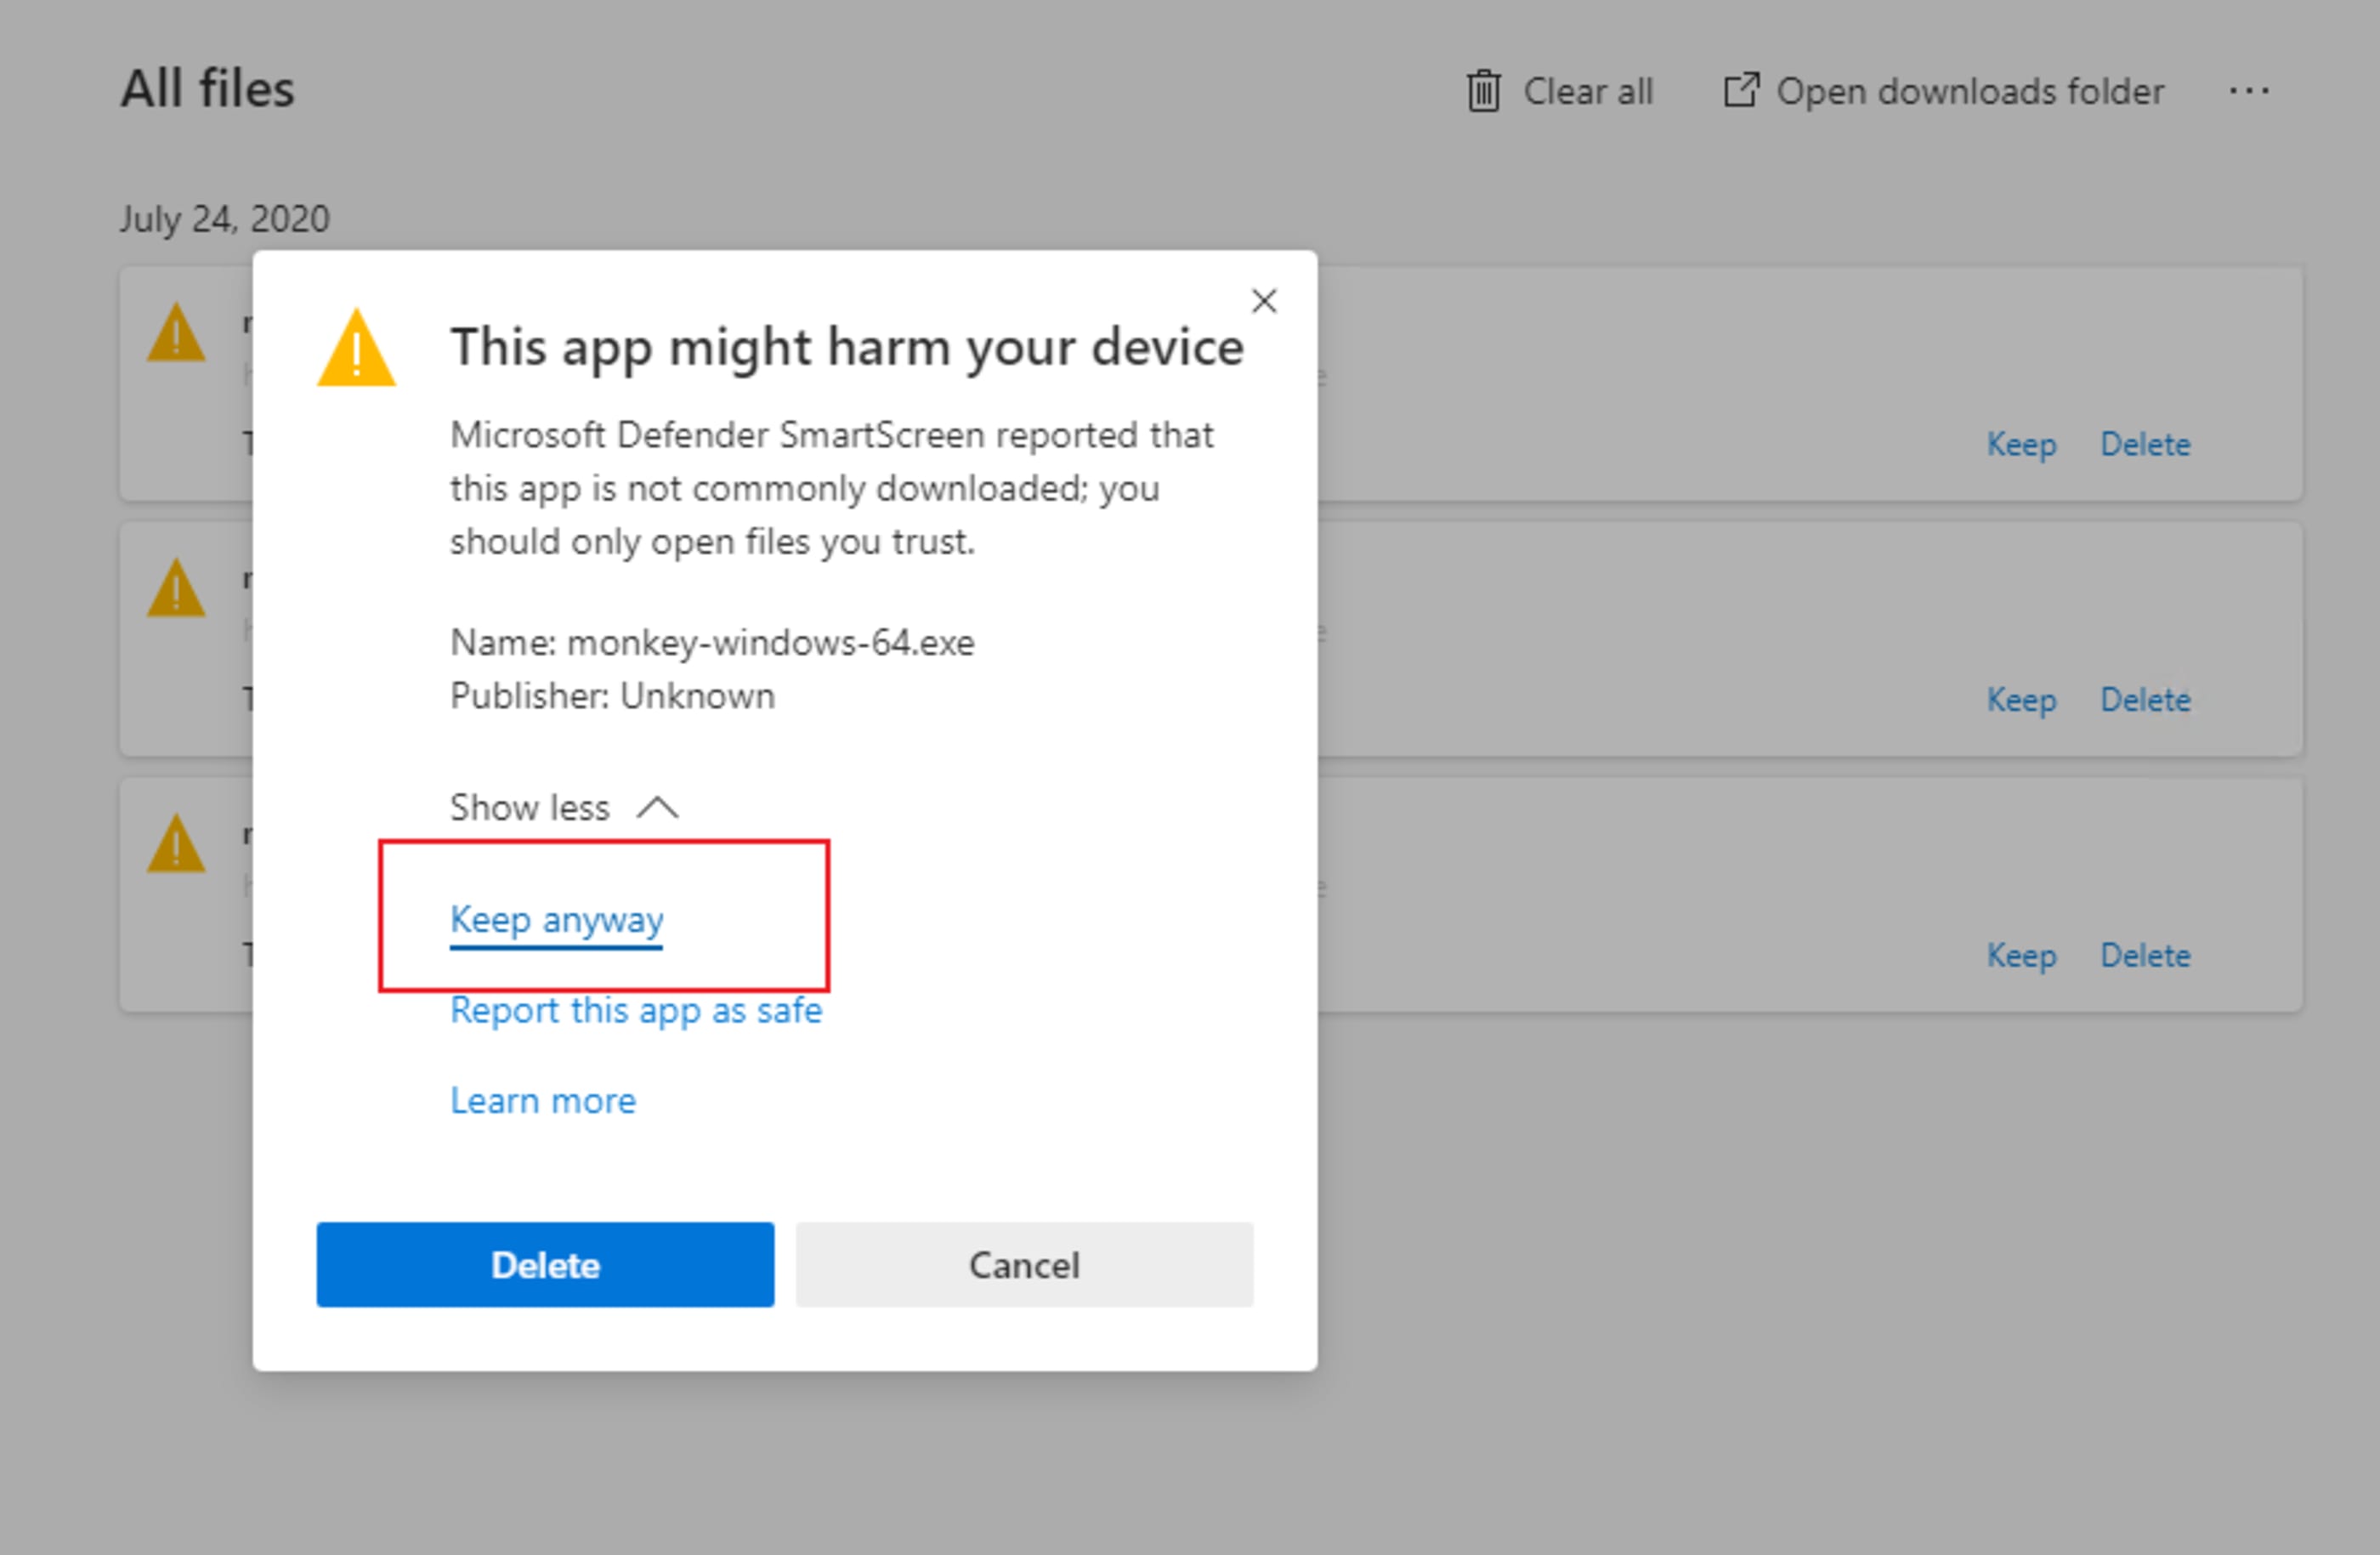Click Delete on the third download
Screen dimensions: 2380x1555
coord(2145,955)
